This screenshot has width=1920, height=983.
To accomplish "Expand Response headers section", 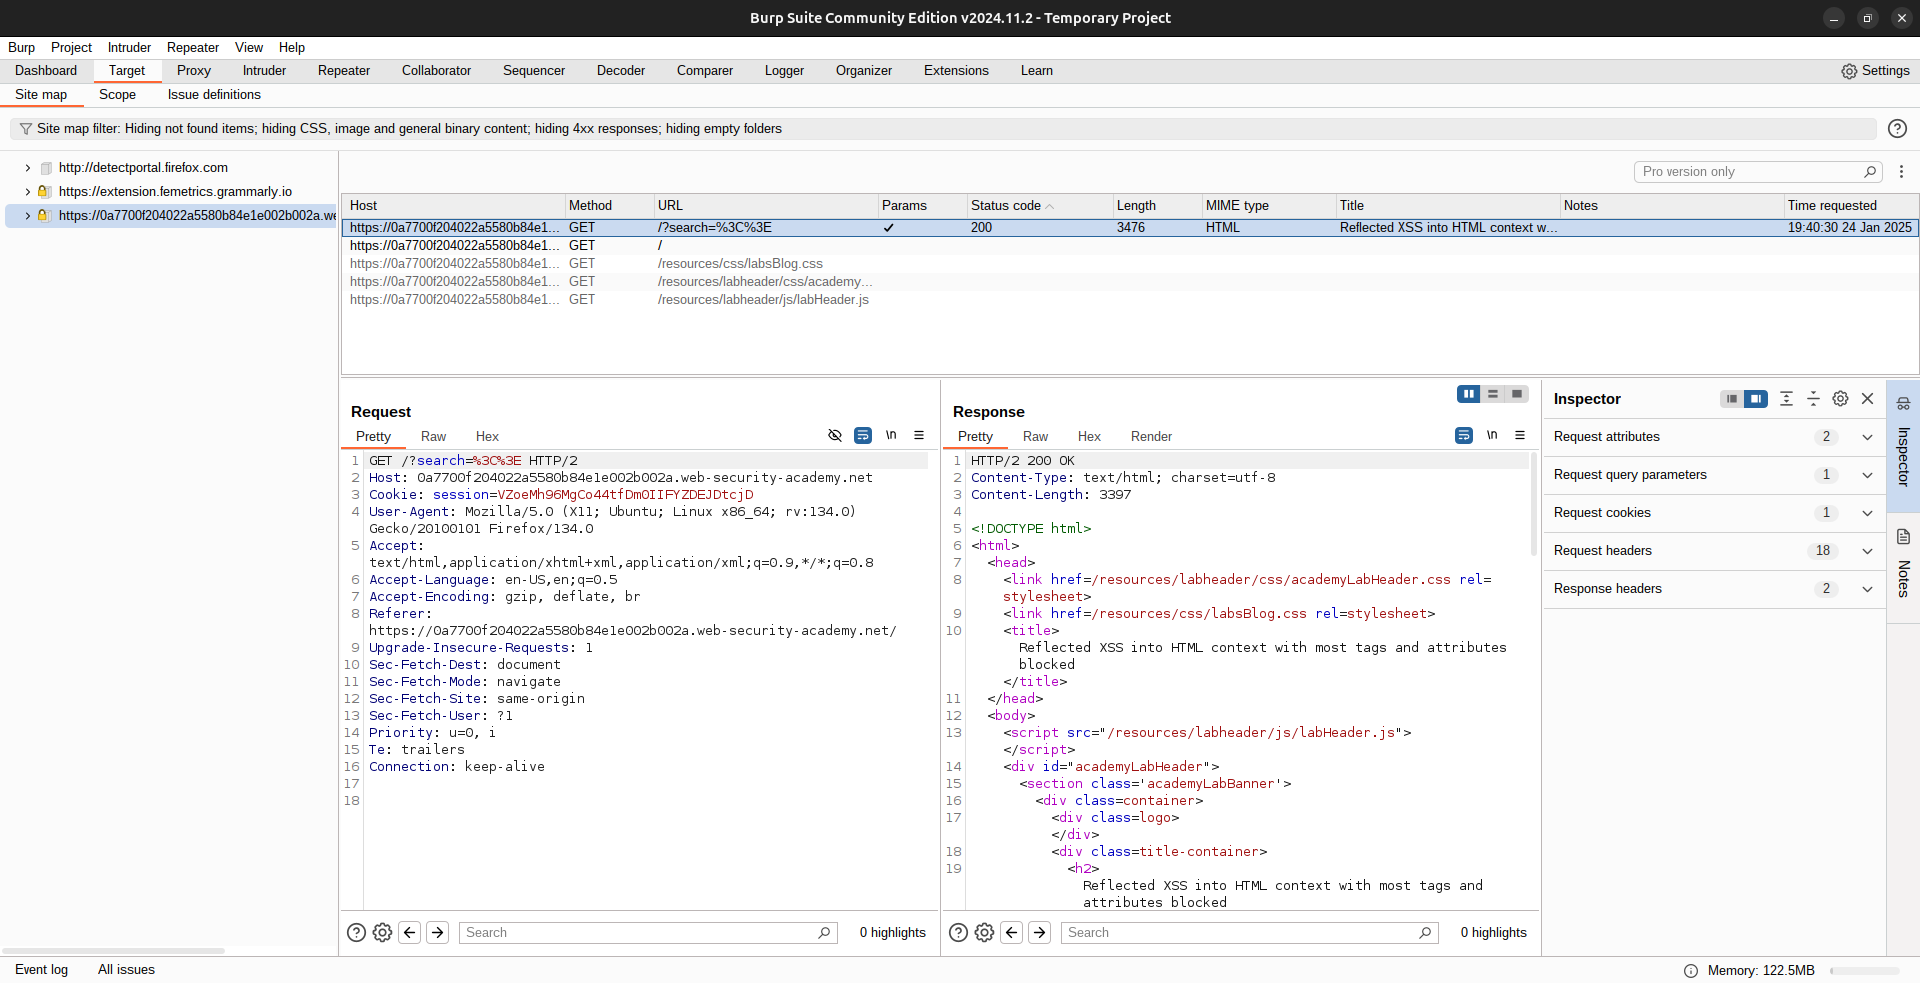I will tap(1867, 589).
